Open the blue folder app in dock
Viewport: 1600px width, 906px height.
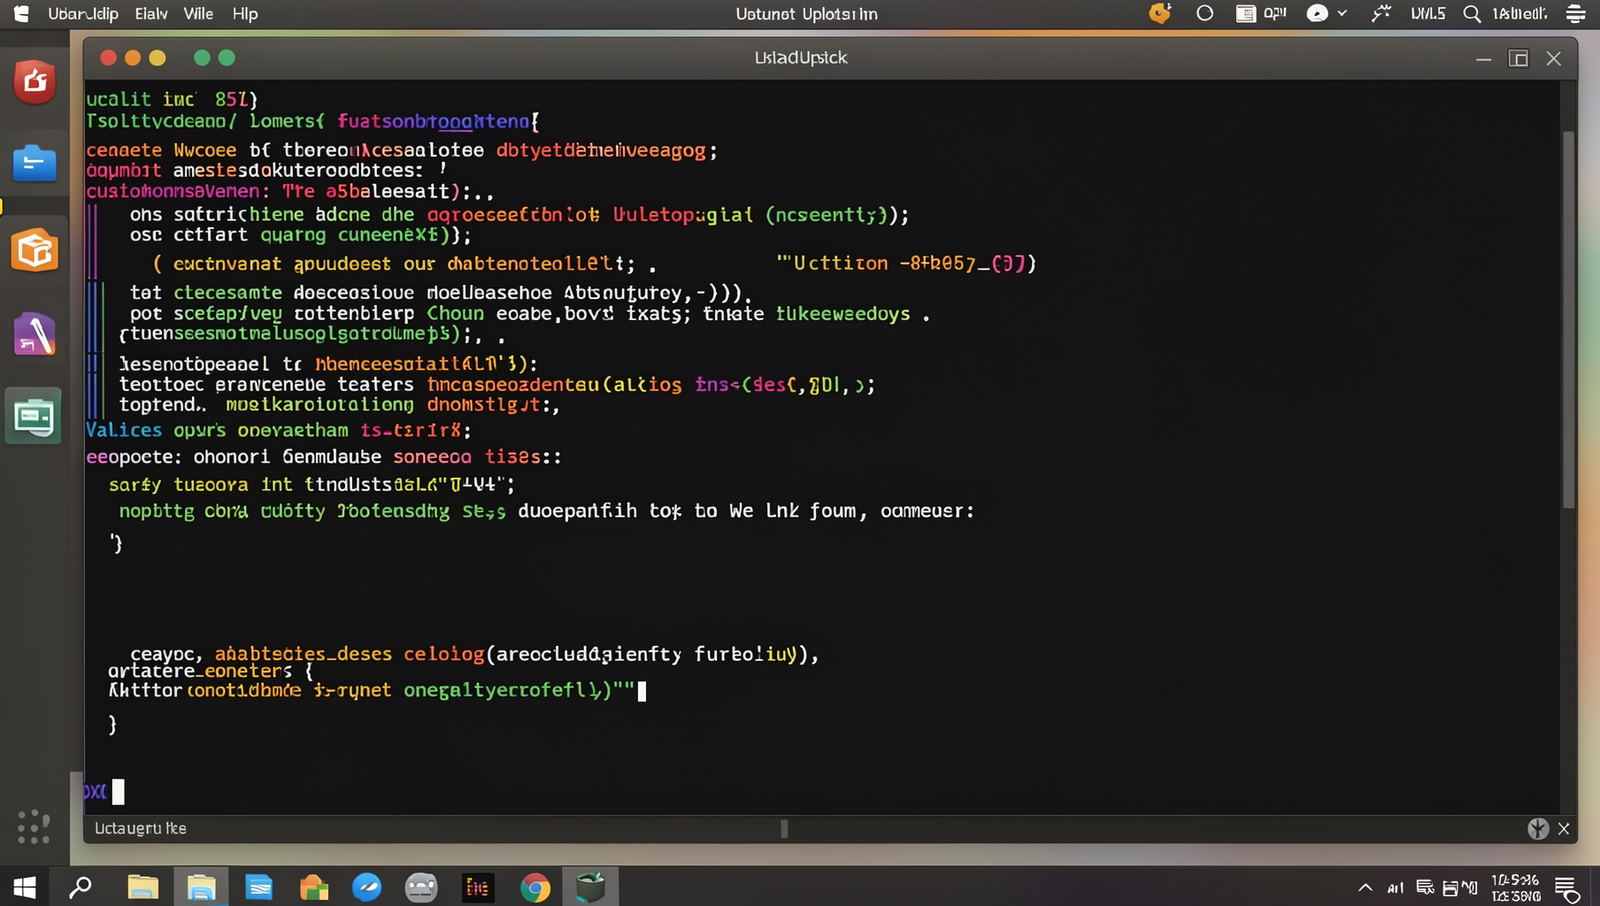coord(34,163)
